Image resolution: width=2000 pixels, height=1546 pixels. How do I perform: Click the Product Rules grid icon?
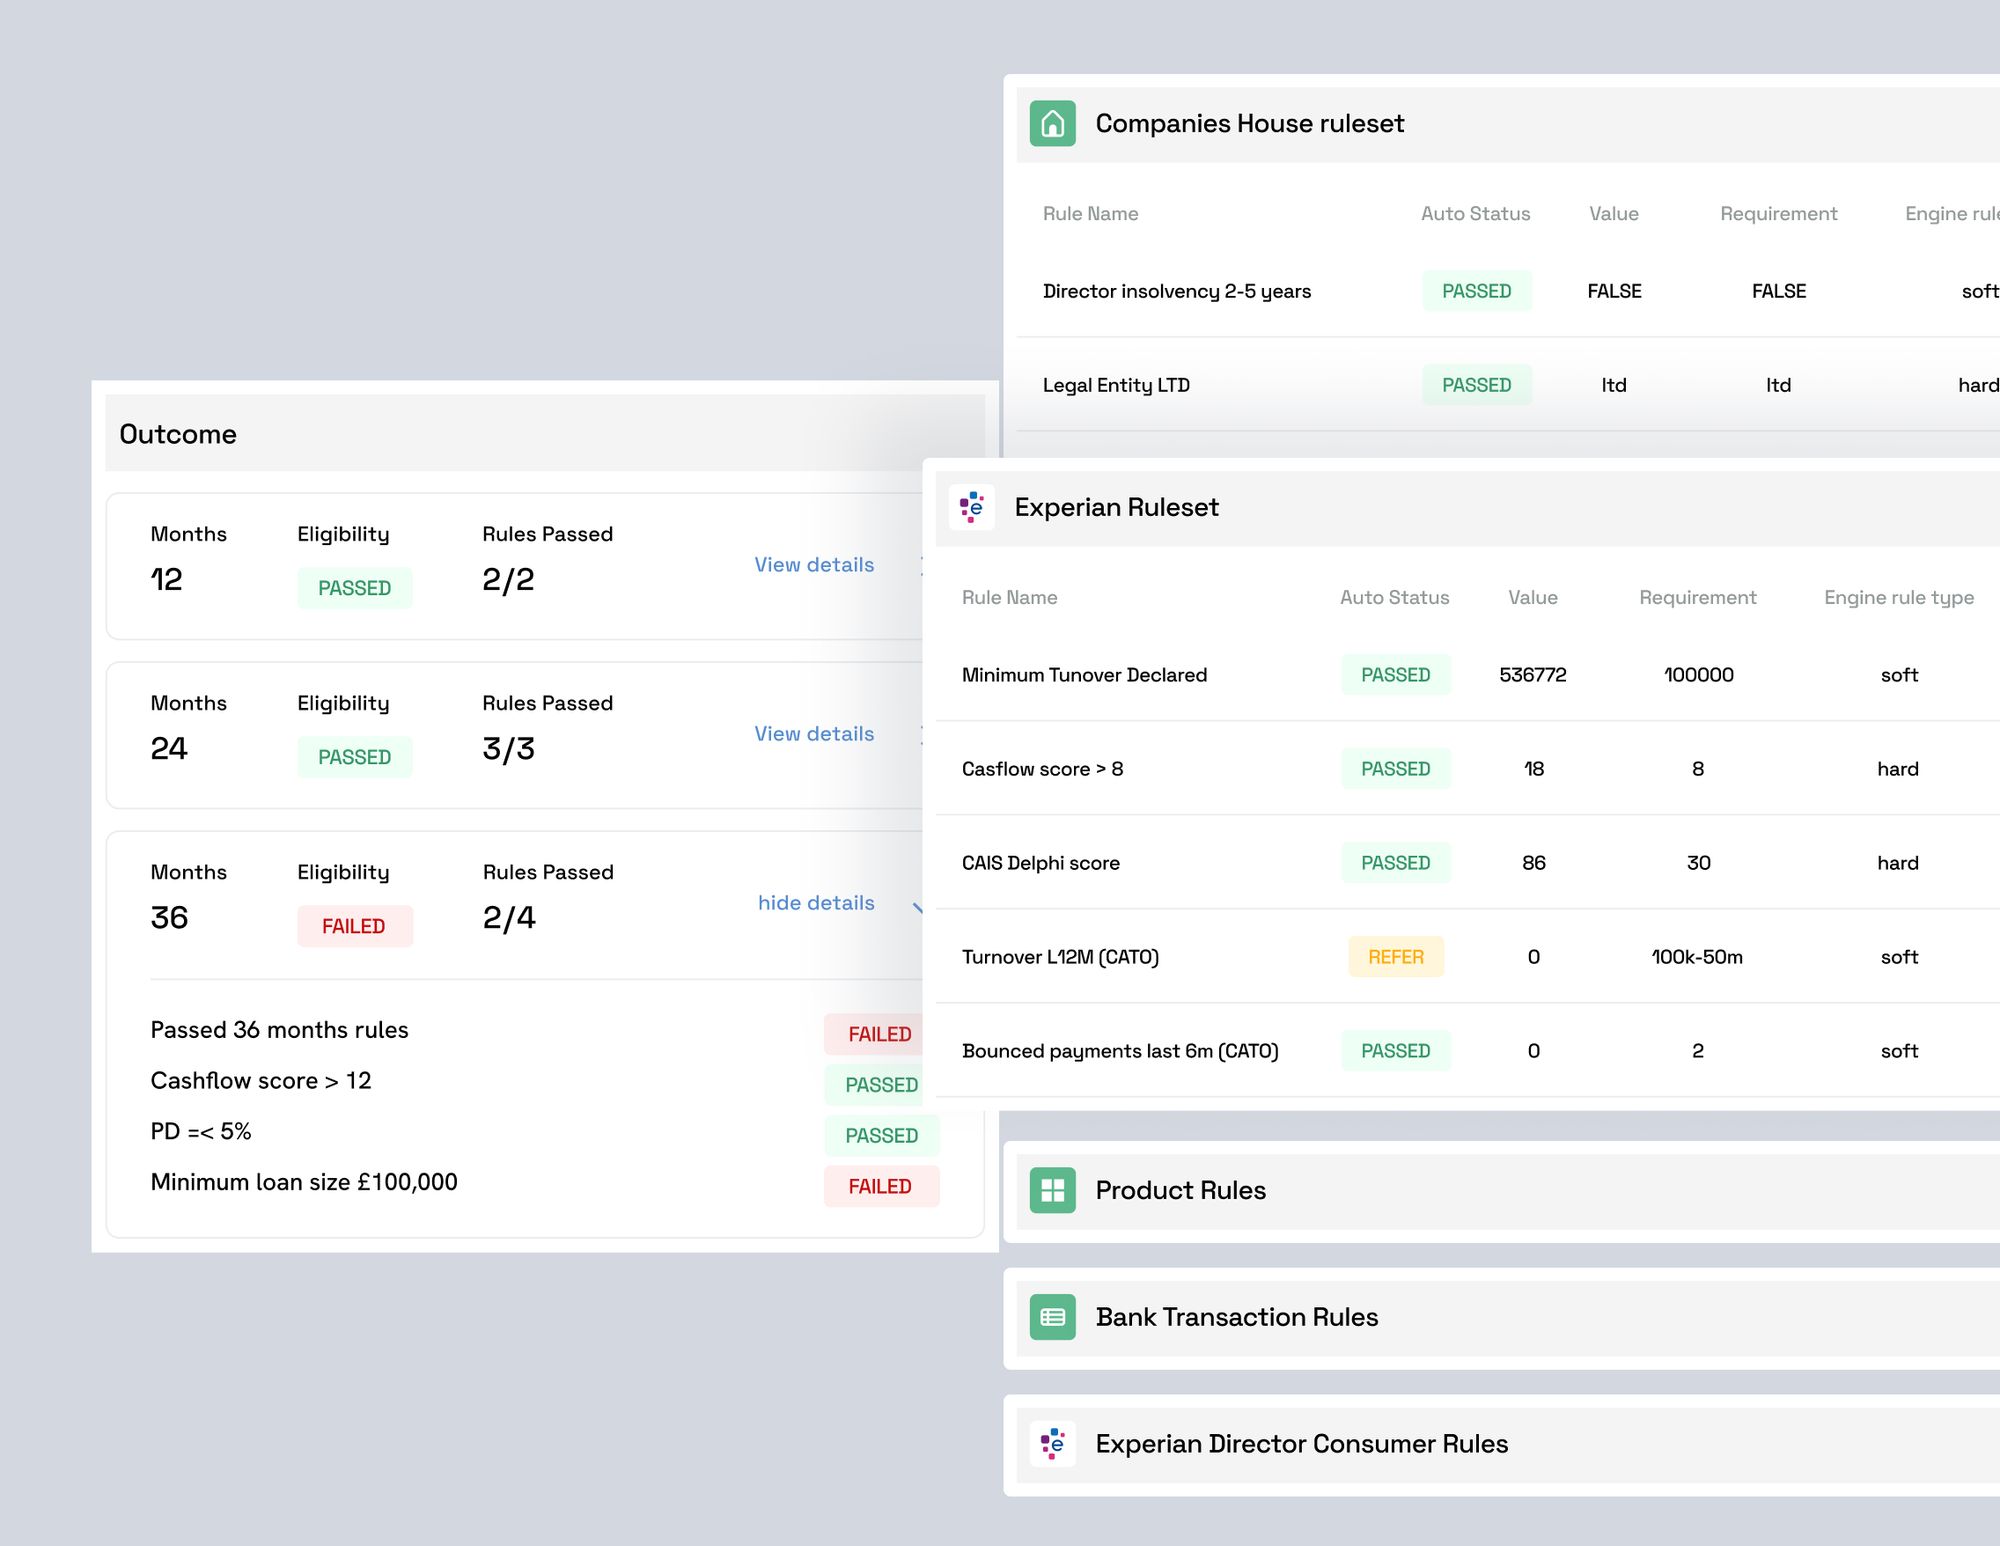click(x=1051, y=1190)
